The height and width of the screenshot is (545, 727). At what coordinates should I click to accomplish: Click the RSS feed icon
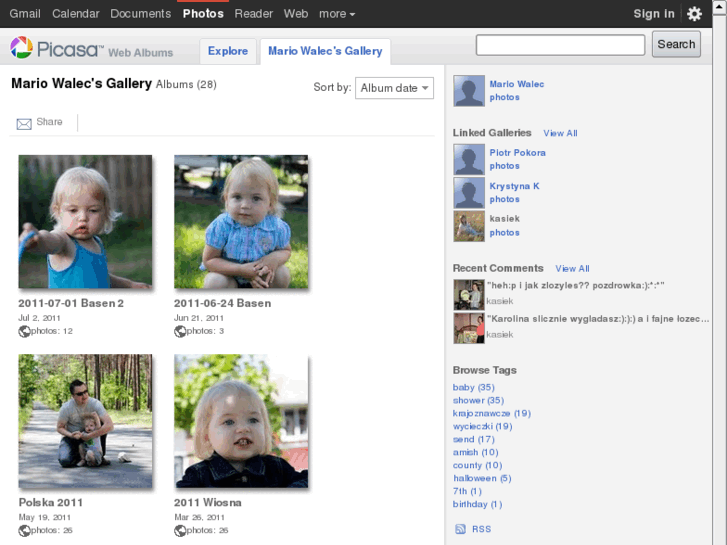[460, 529]
